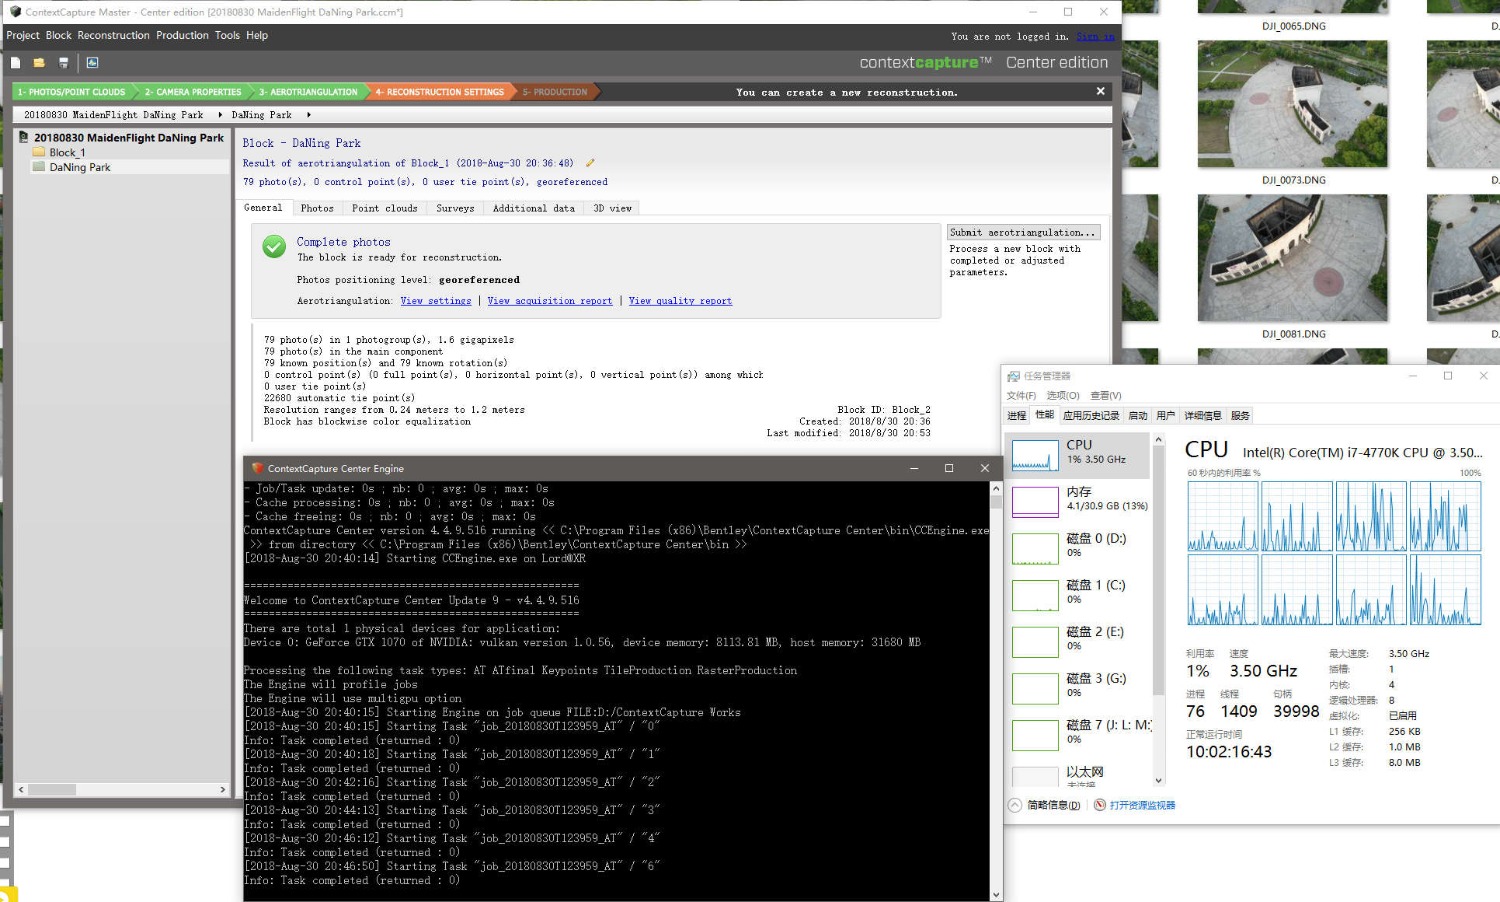
Task: Click the Sign in link
Action: (x=1095, y=36)
